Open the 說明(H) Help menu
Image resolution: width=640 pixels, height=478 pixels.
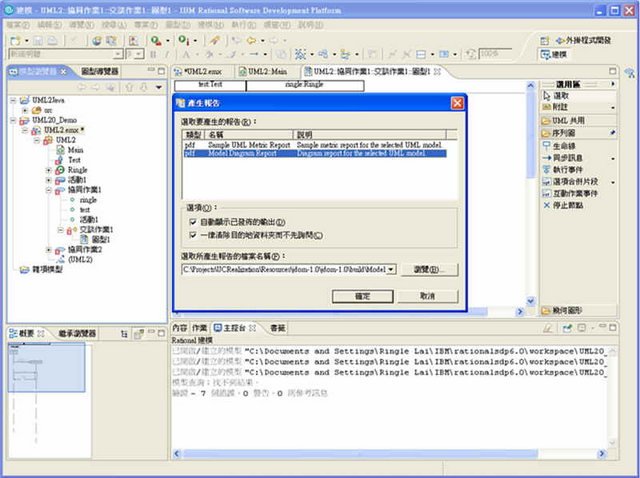coord(311,25)
